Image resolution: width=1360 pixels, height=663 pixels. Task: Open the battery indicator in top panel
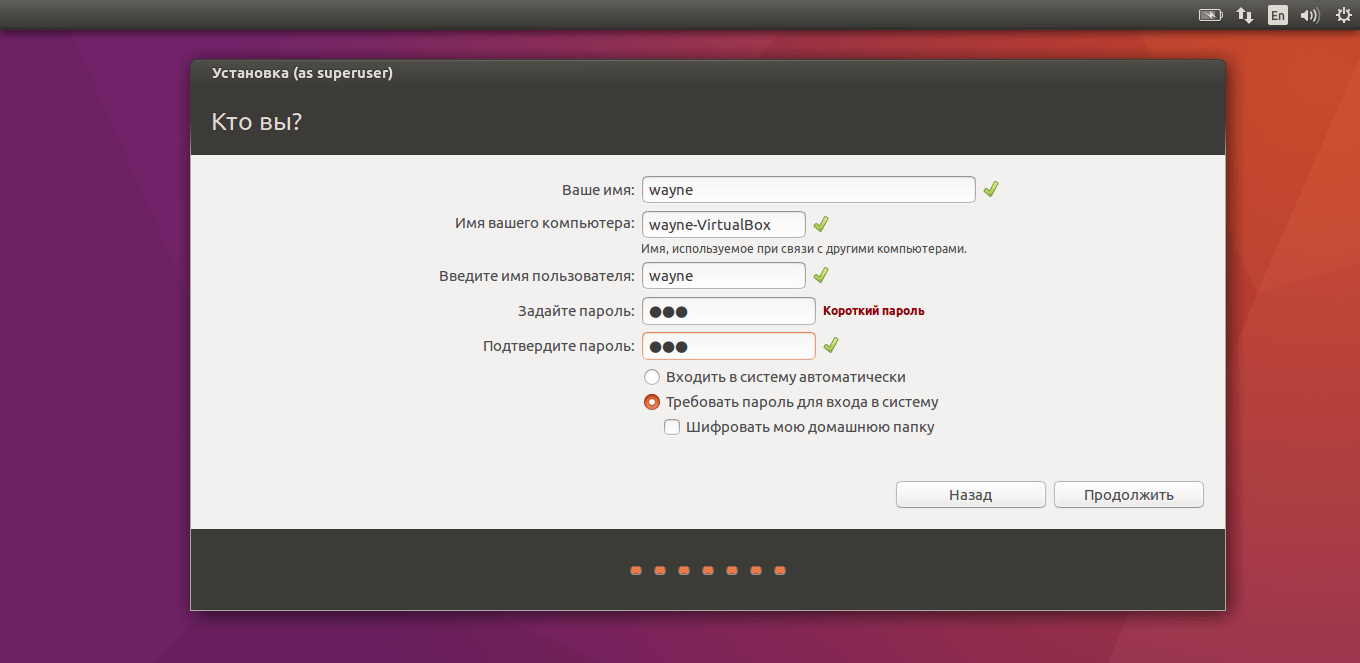coord(1211,15)
